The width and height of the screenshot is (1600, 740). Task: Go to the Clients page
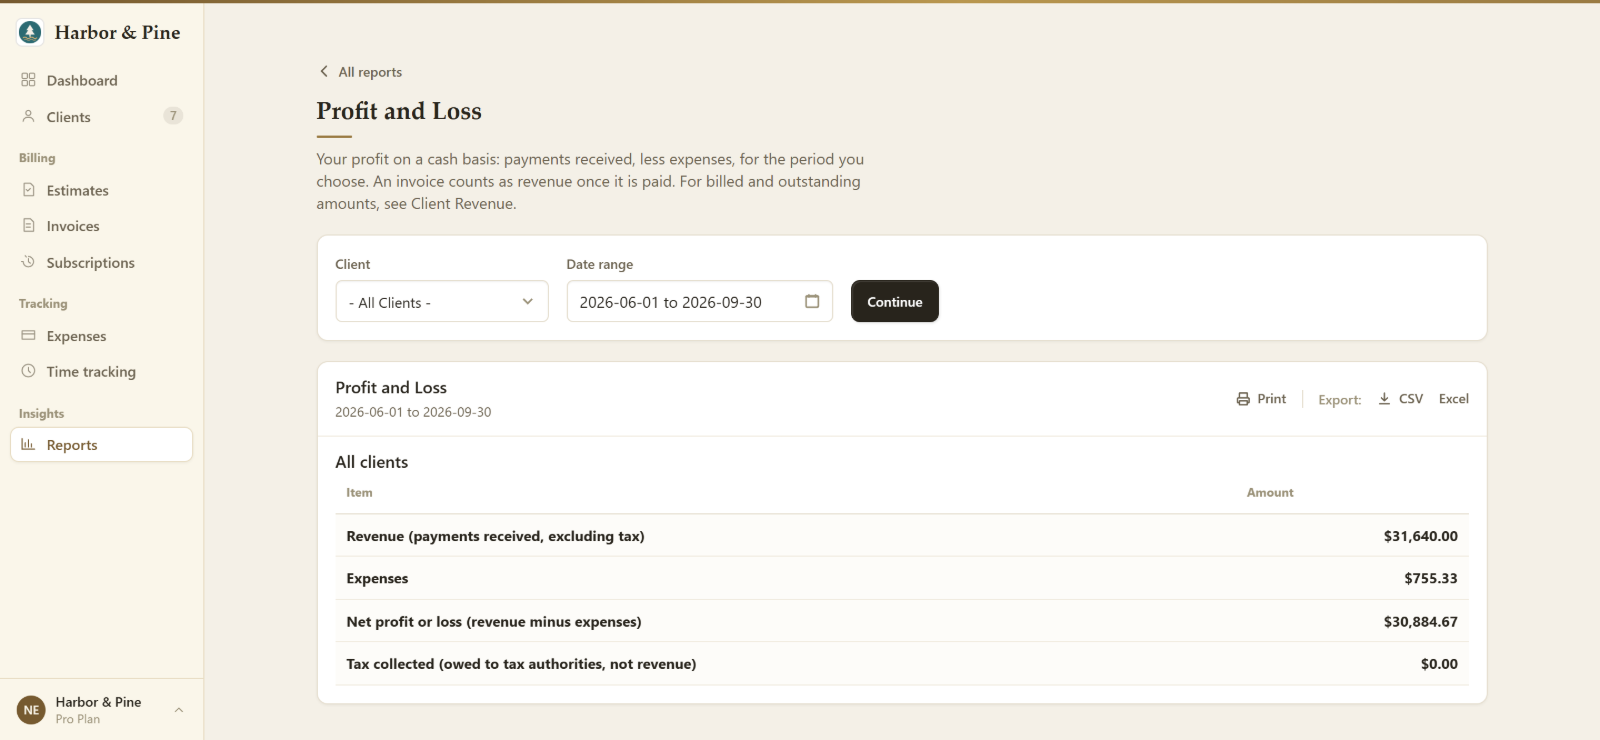pyautogui.click(x=101, y=116)
